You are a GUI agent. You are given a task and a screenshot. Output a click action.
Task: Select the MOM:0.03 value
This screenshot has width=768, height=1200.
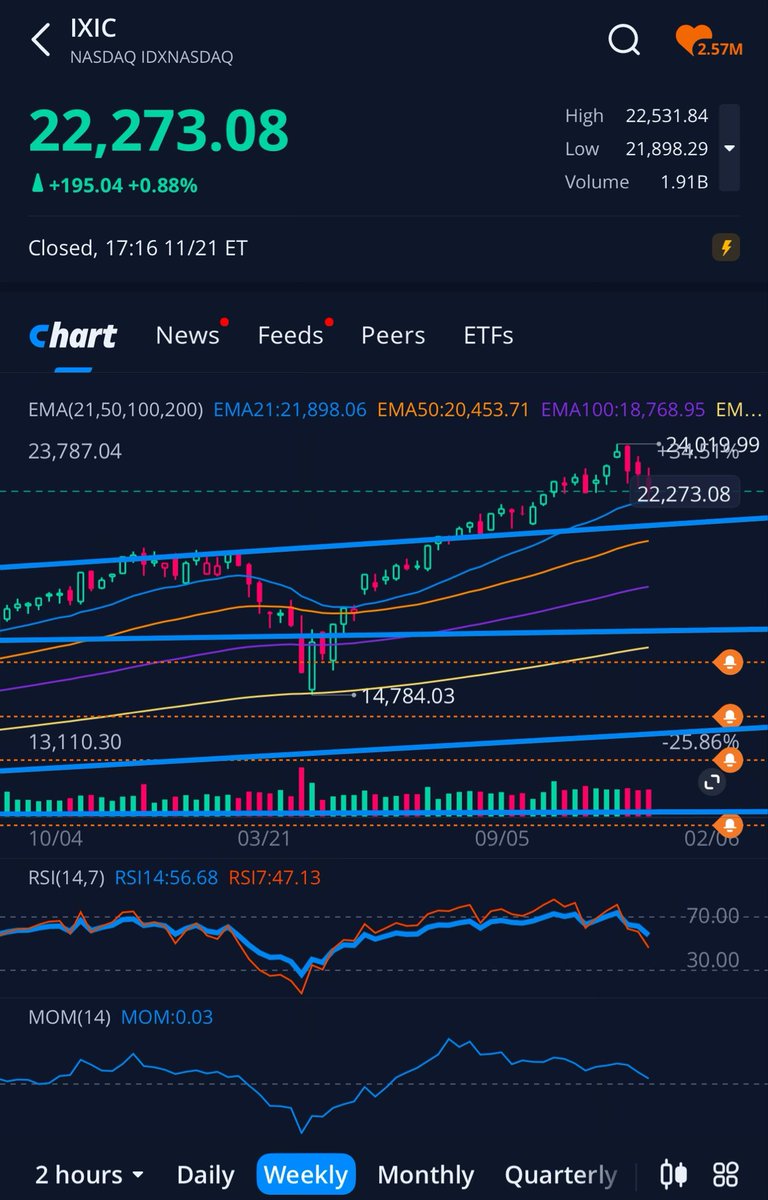(166, 1018)
